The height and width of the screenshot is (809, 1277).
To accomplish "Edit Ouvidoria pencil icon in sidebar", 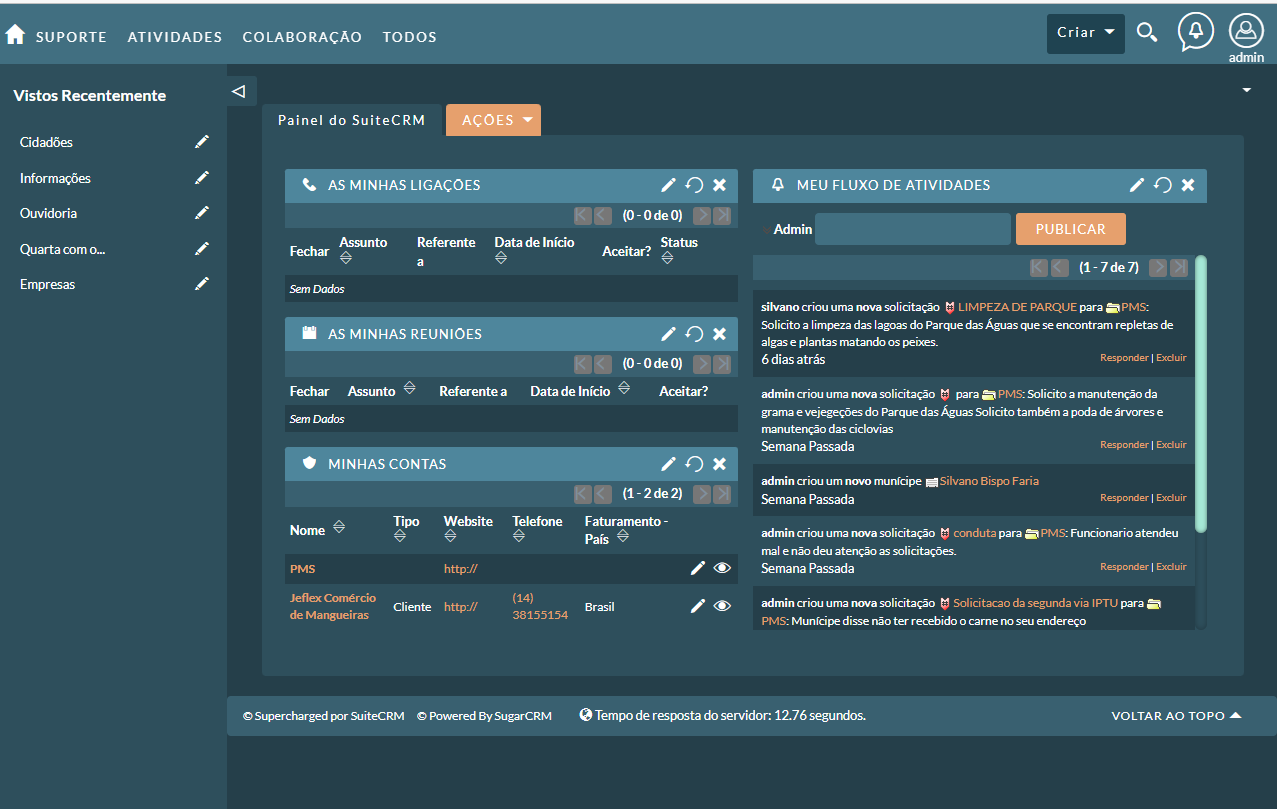I will coord(202,213).
